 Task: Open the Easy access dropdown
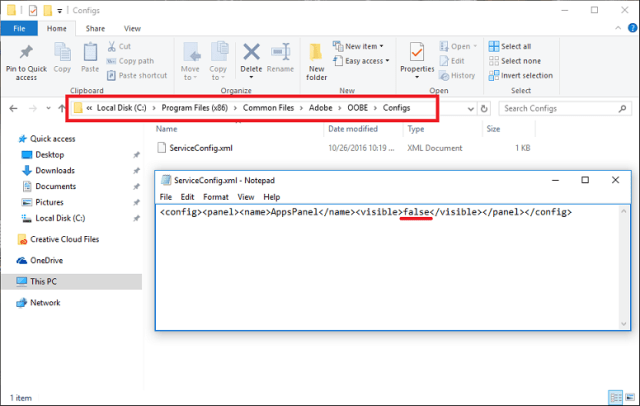(361, 61)
